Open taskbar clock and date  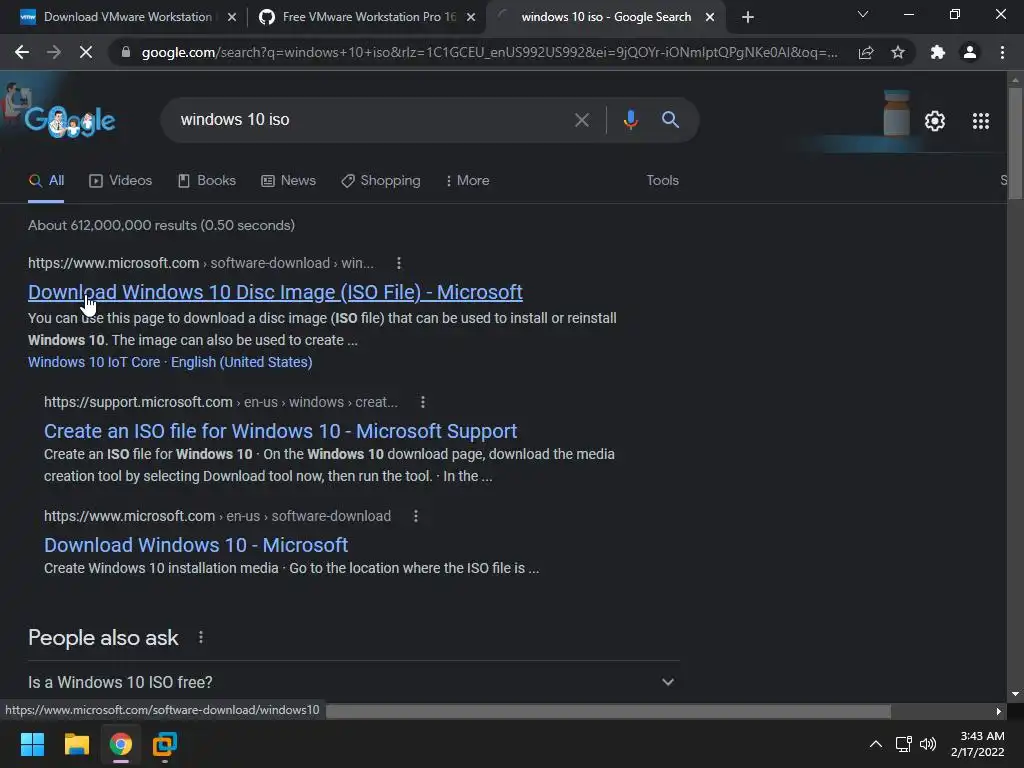point(978,744)
